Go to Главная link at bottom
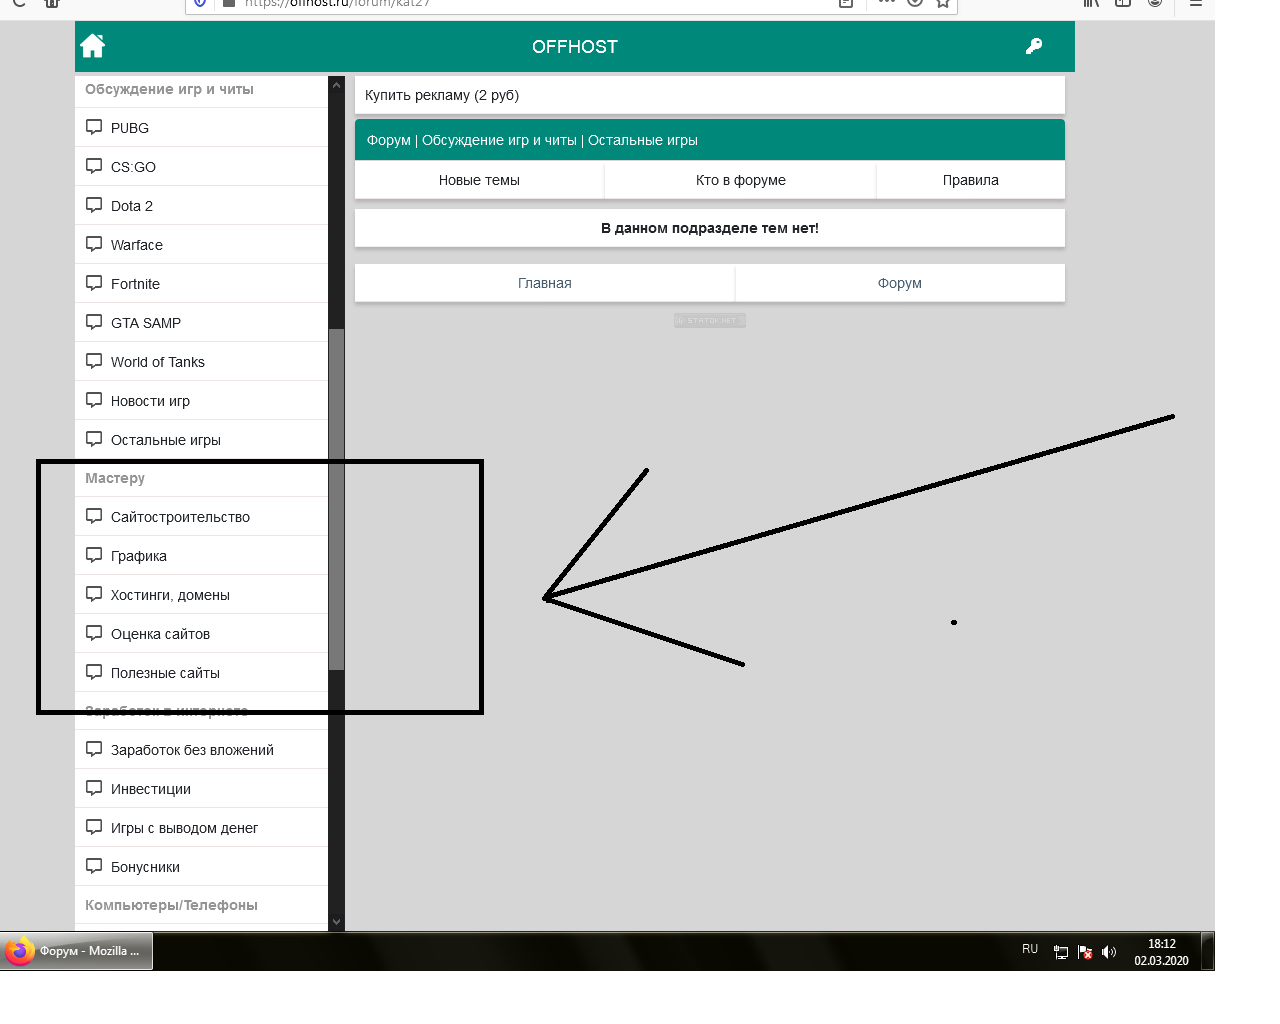The height and width of the screenshot is (1024, 1280). (544, 283)
